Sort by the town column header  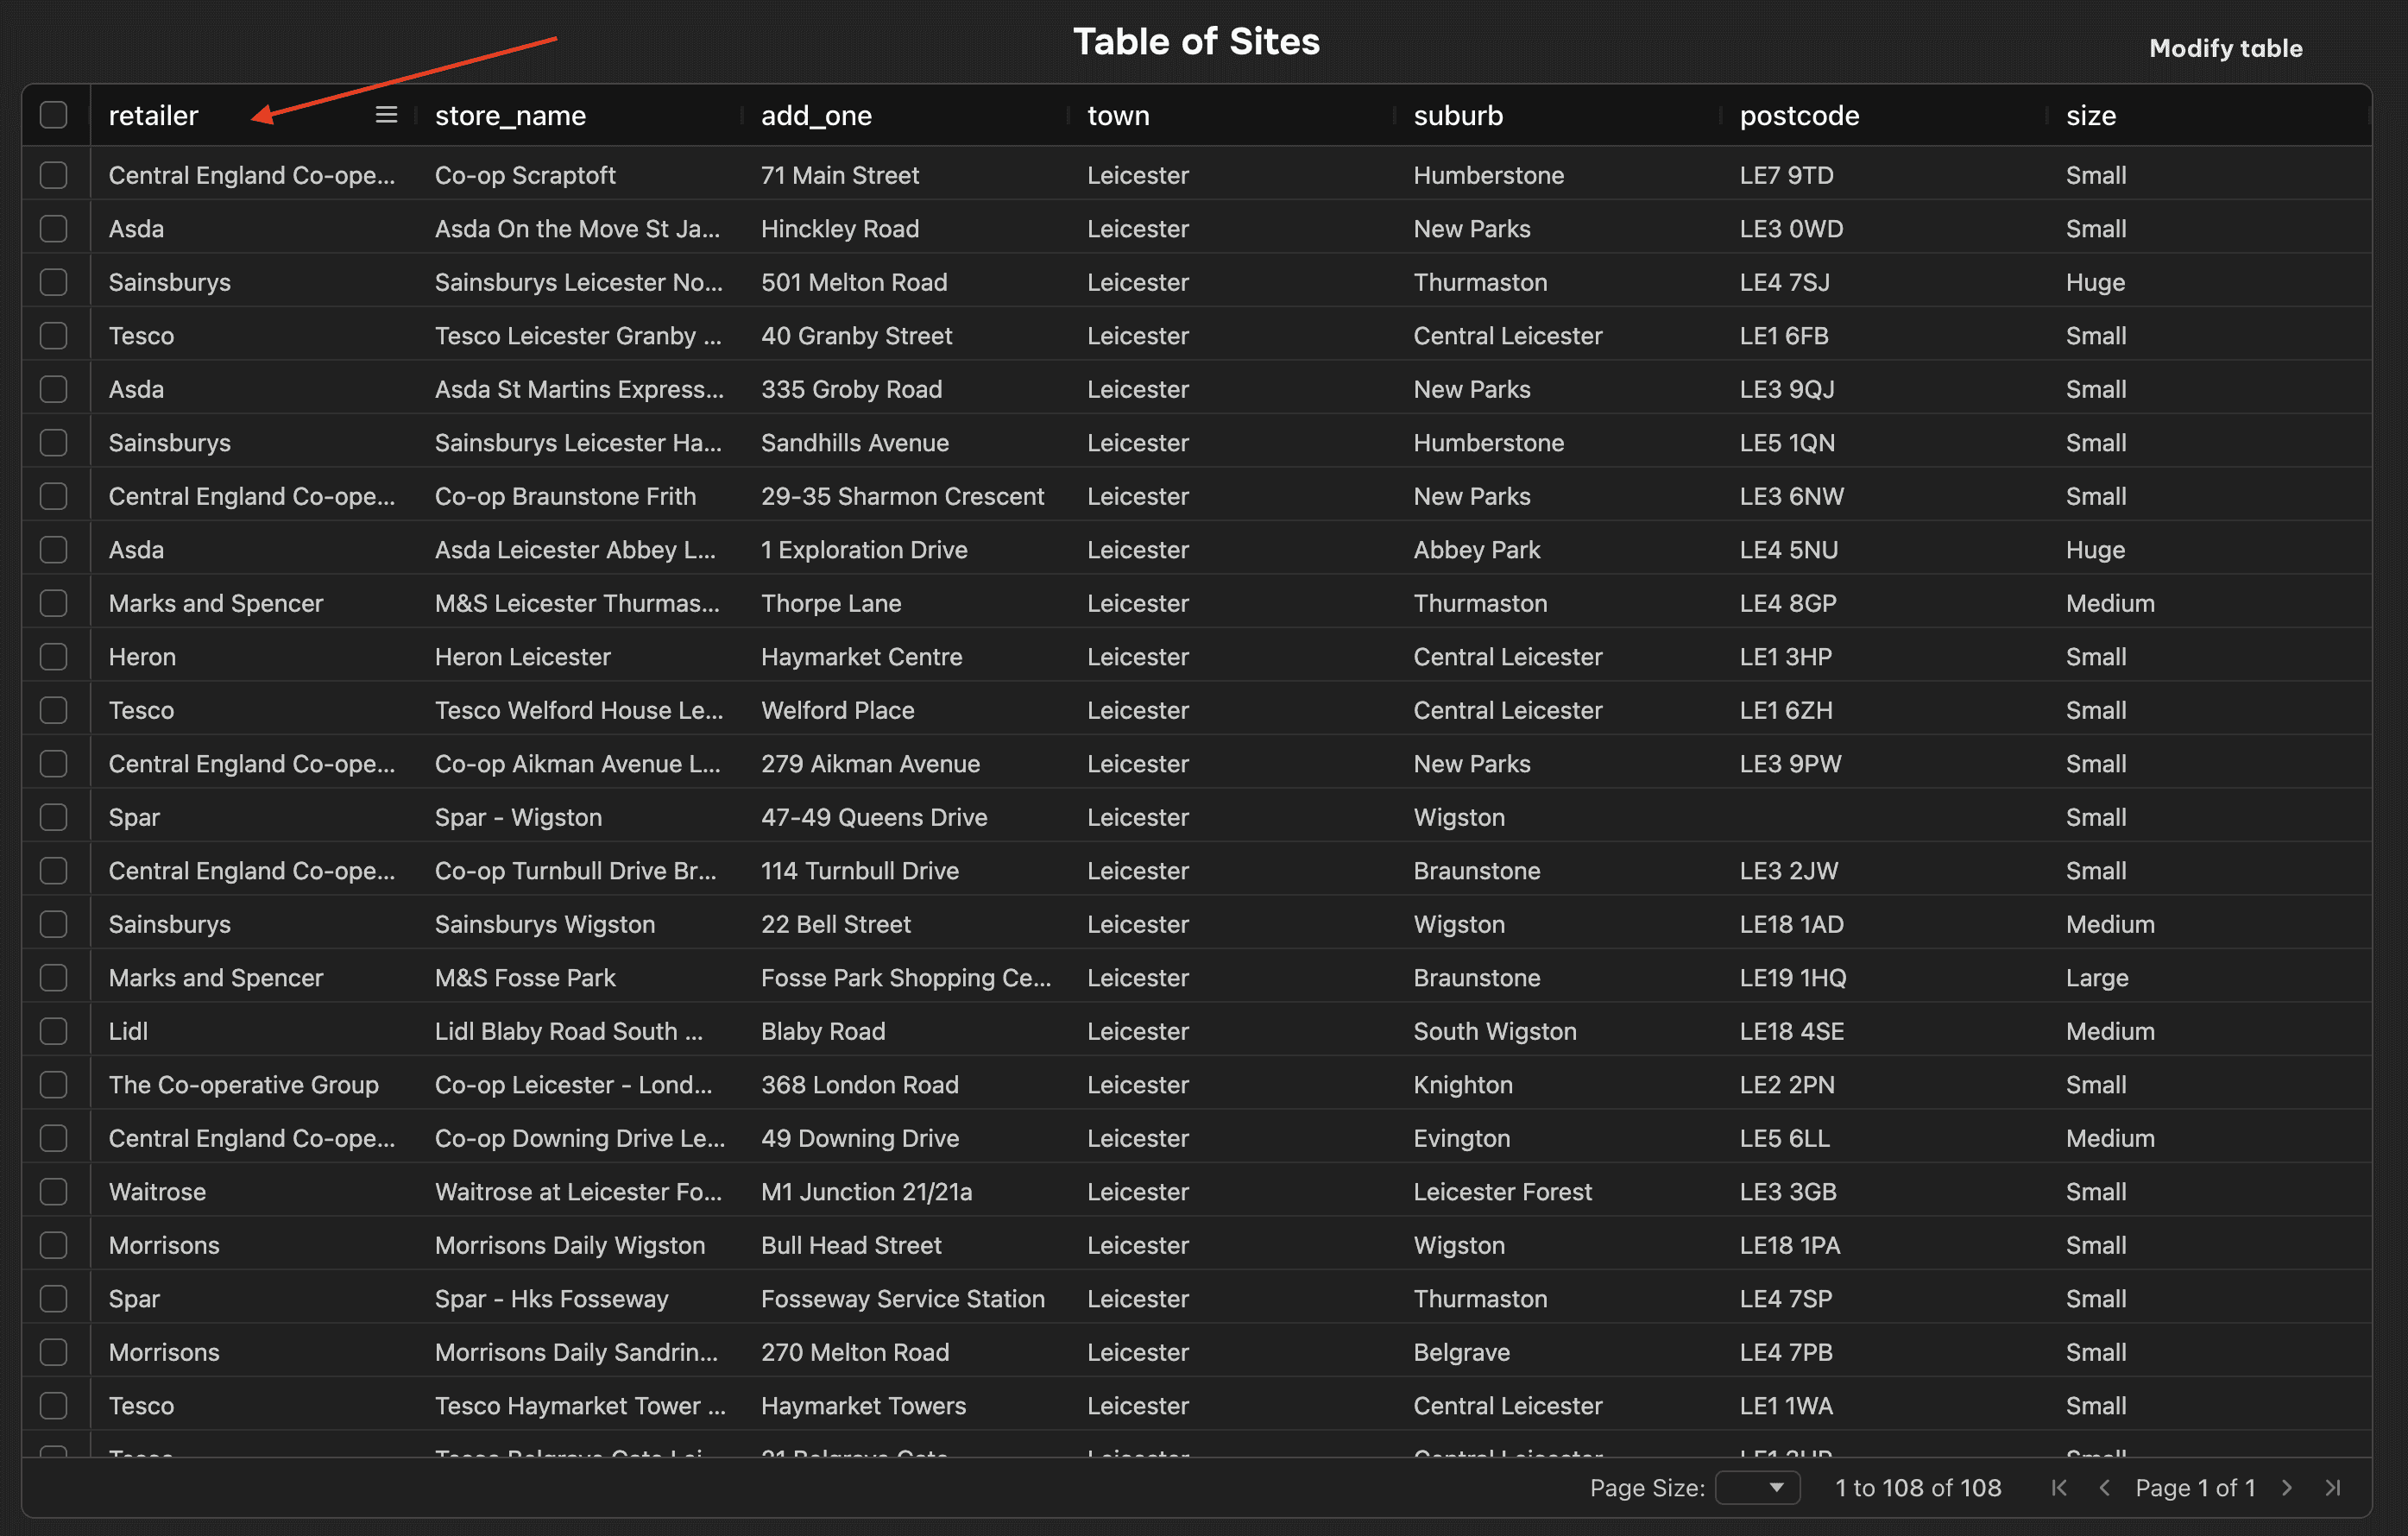[1118, 115]
